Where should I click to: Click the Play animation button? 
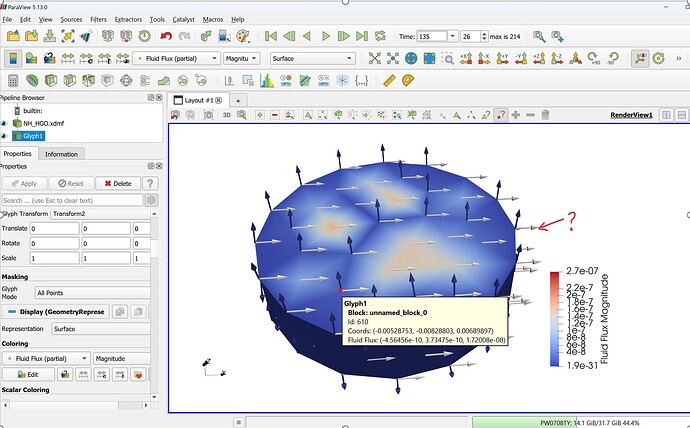[326, 36]
